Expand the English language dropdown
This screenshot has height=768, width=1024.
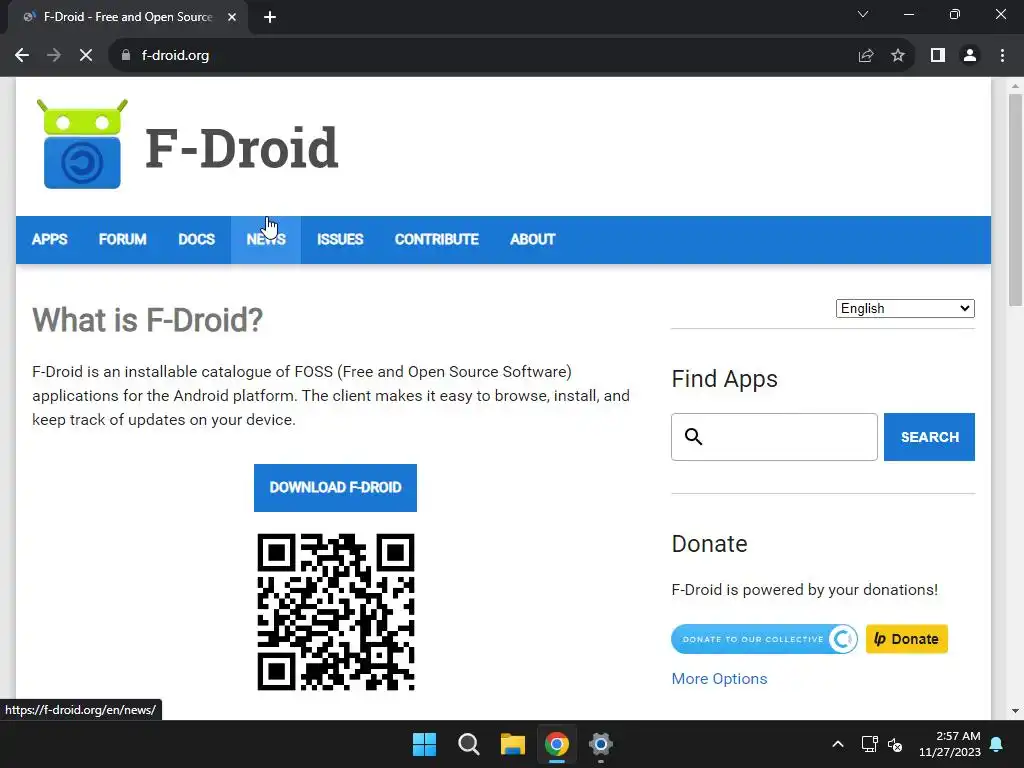coord(905,308)
